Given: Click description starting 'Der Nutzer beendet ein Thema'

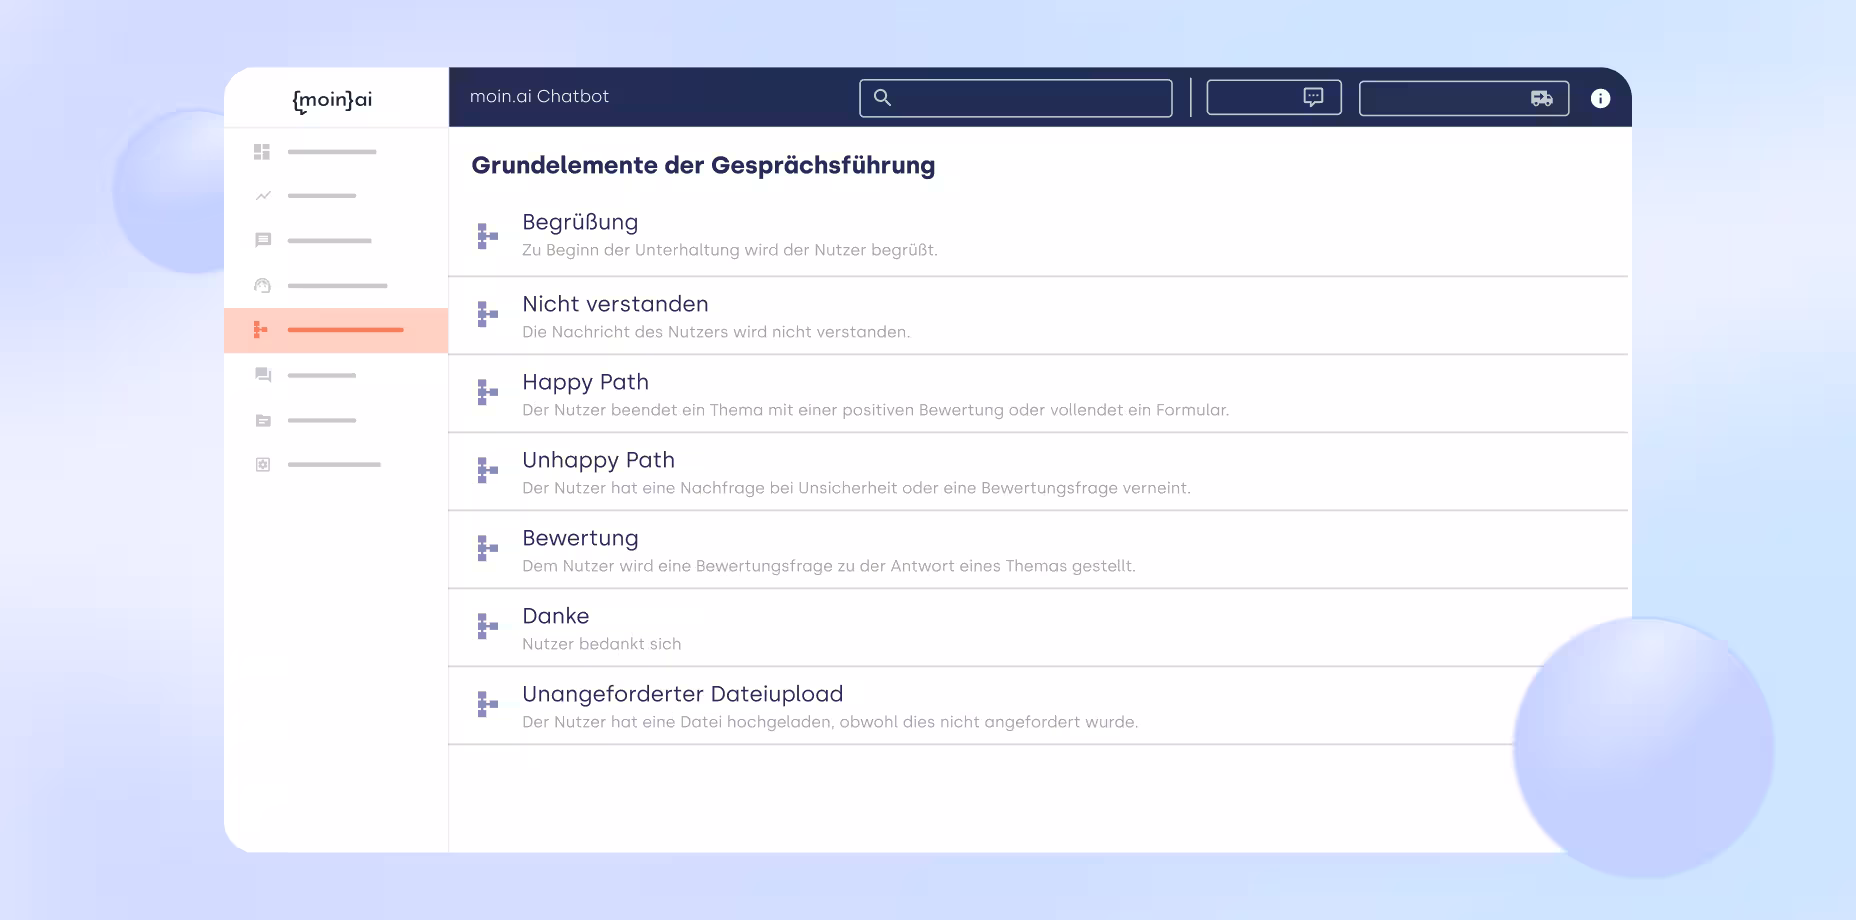Looking at the screenshot, I should pyautogui.click(x=876, y=410).
